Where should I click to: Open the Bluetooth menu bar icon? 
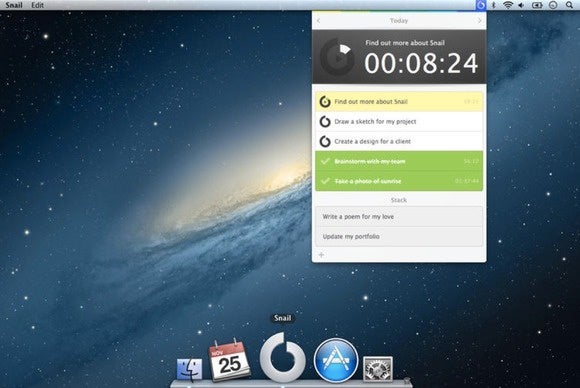[493, 5]
